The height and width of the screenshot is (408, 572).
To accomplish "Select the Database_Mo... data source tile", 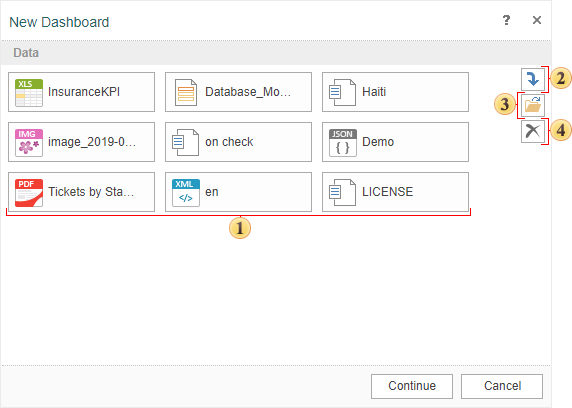I will [x=238, y=92].
